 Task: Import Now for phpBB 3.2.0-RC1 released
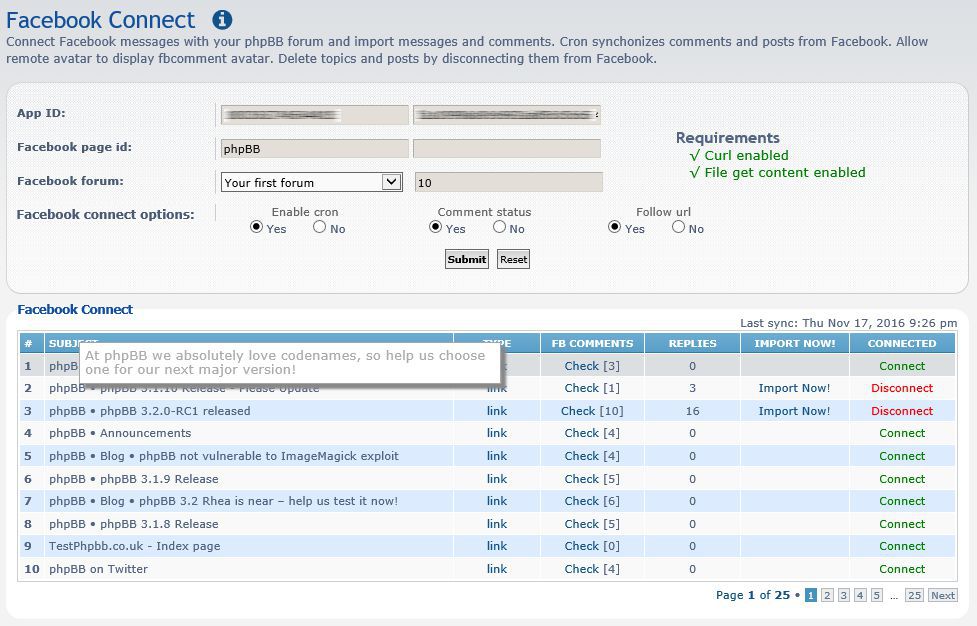(794, 411)
